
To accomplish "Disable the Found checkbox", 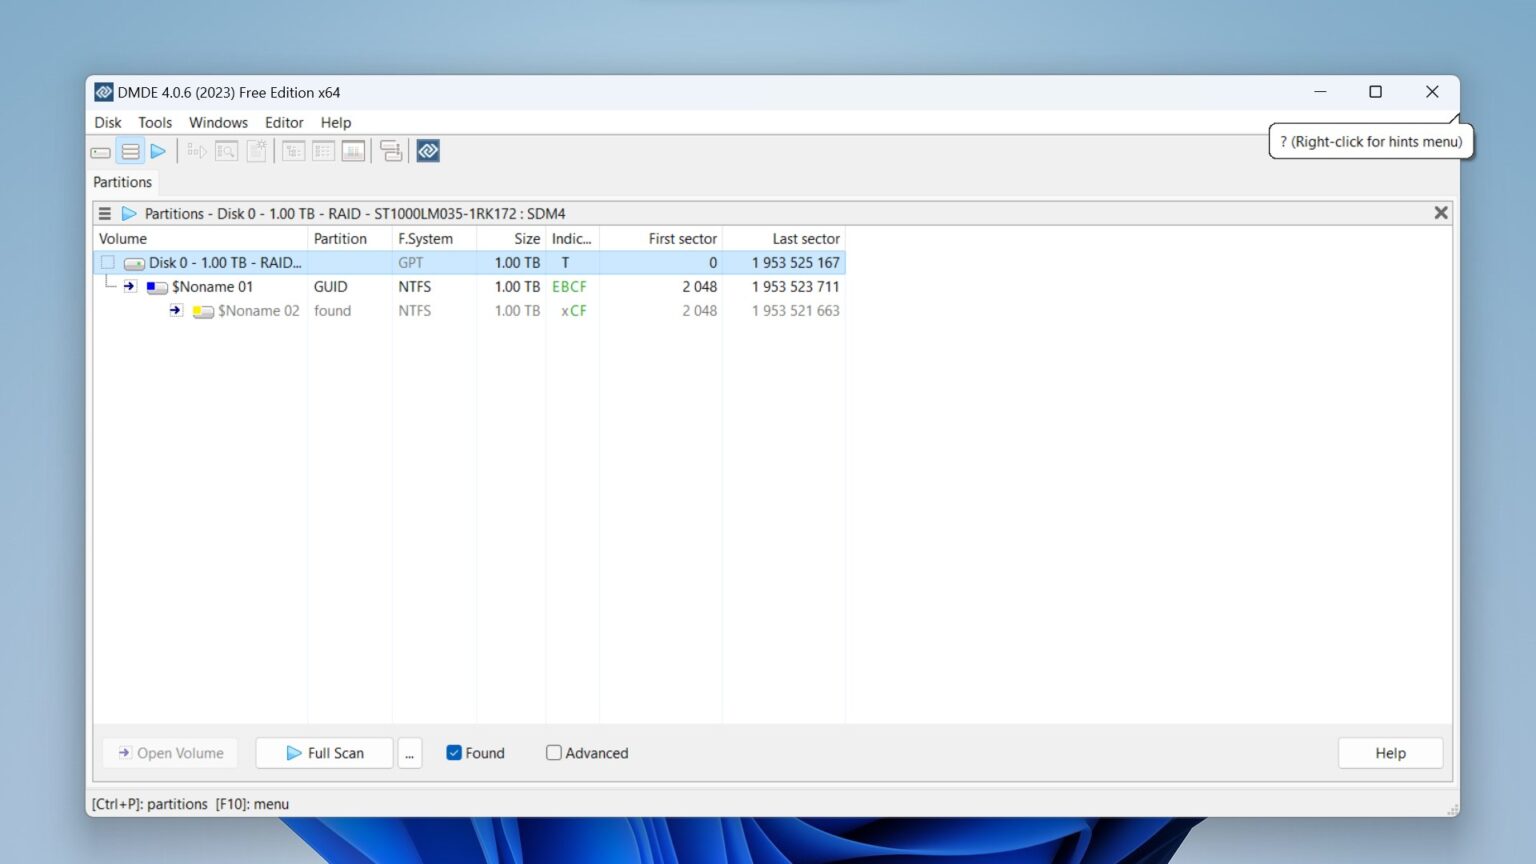I will tap(454, 752).
